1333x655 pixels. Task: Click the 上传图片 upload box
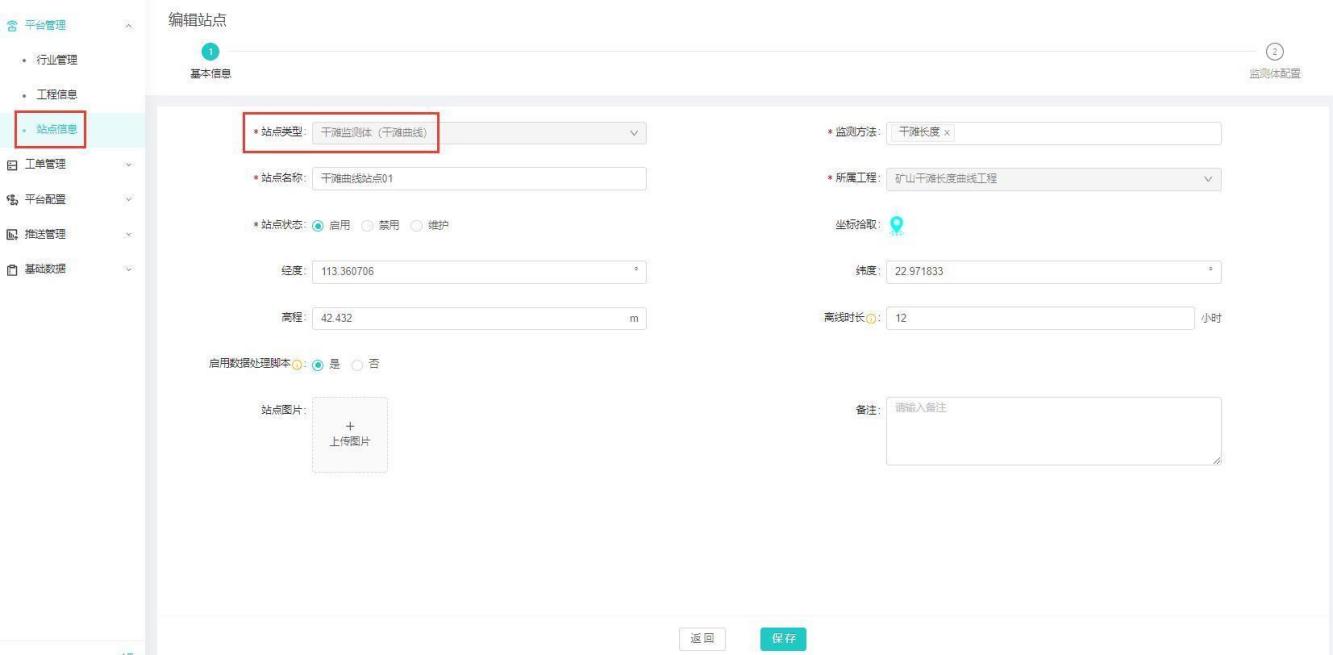(349, 435)
